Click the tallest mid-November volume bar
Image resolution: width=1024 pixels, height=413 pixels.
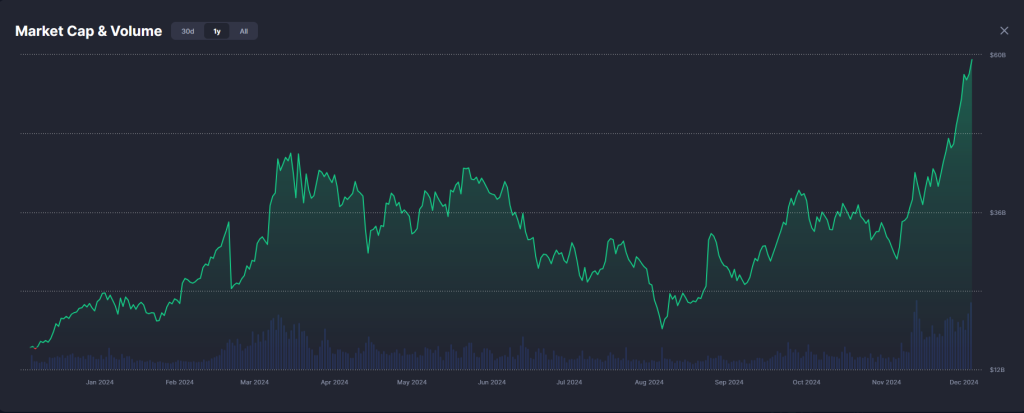916,335
